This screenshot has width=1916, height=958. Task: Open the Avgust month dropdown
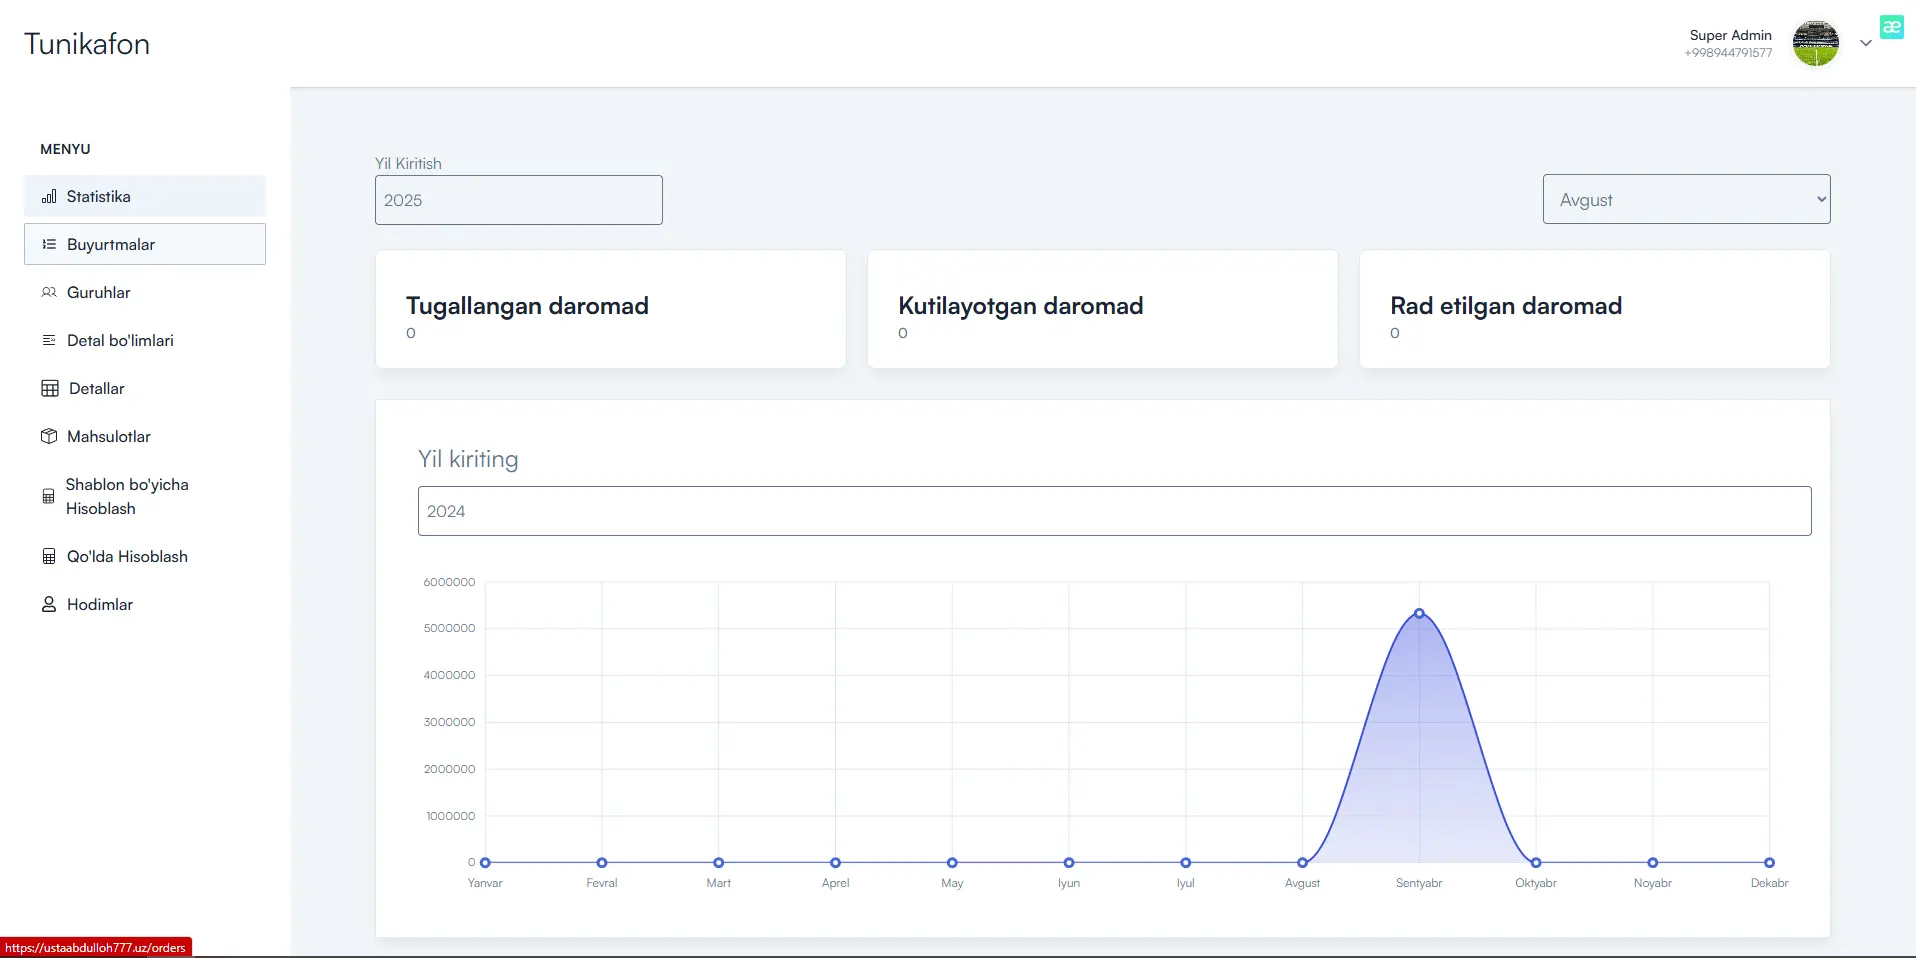(x=1686, y=200)
